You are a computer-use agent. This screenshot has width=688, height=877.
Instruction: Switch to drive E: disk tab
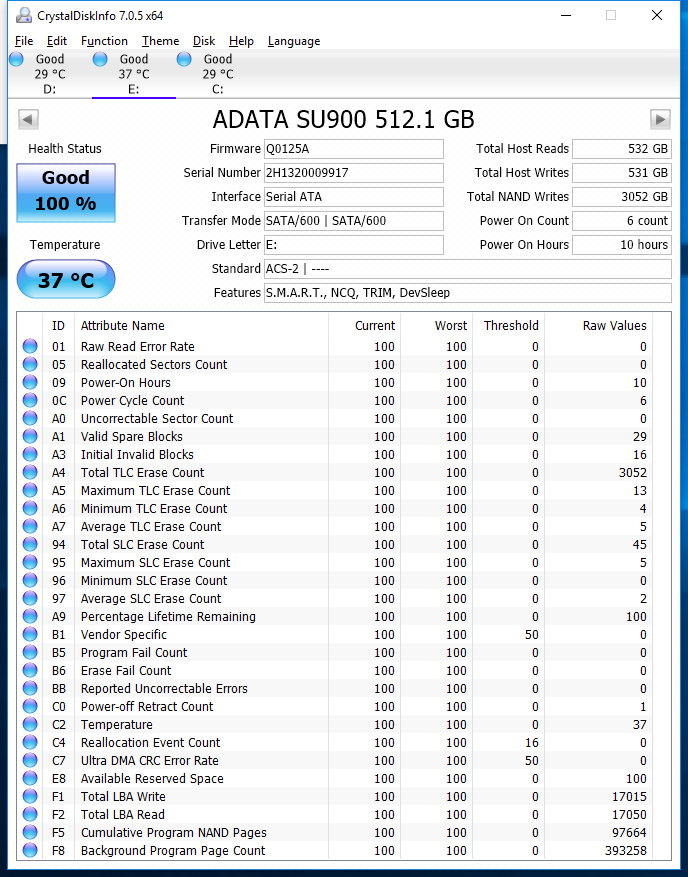[x=133, y=75]
